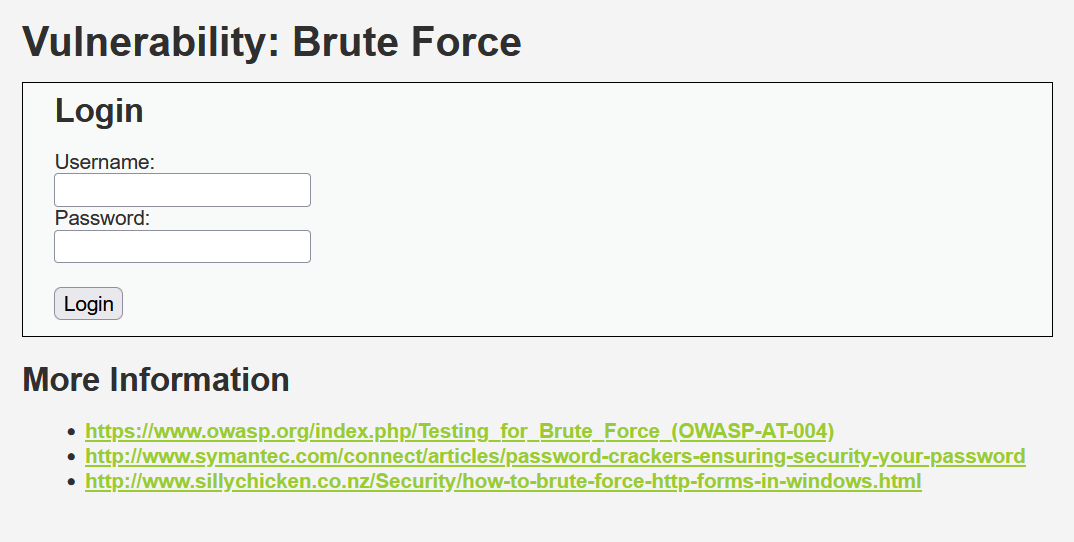Image resolution: width=1074 pixels, height=542 pixels.
Task: Click the "(OWASP-AT-004)" portion of the first link
Action: pyautogui.click(x=752, y=431)
